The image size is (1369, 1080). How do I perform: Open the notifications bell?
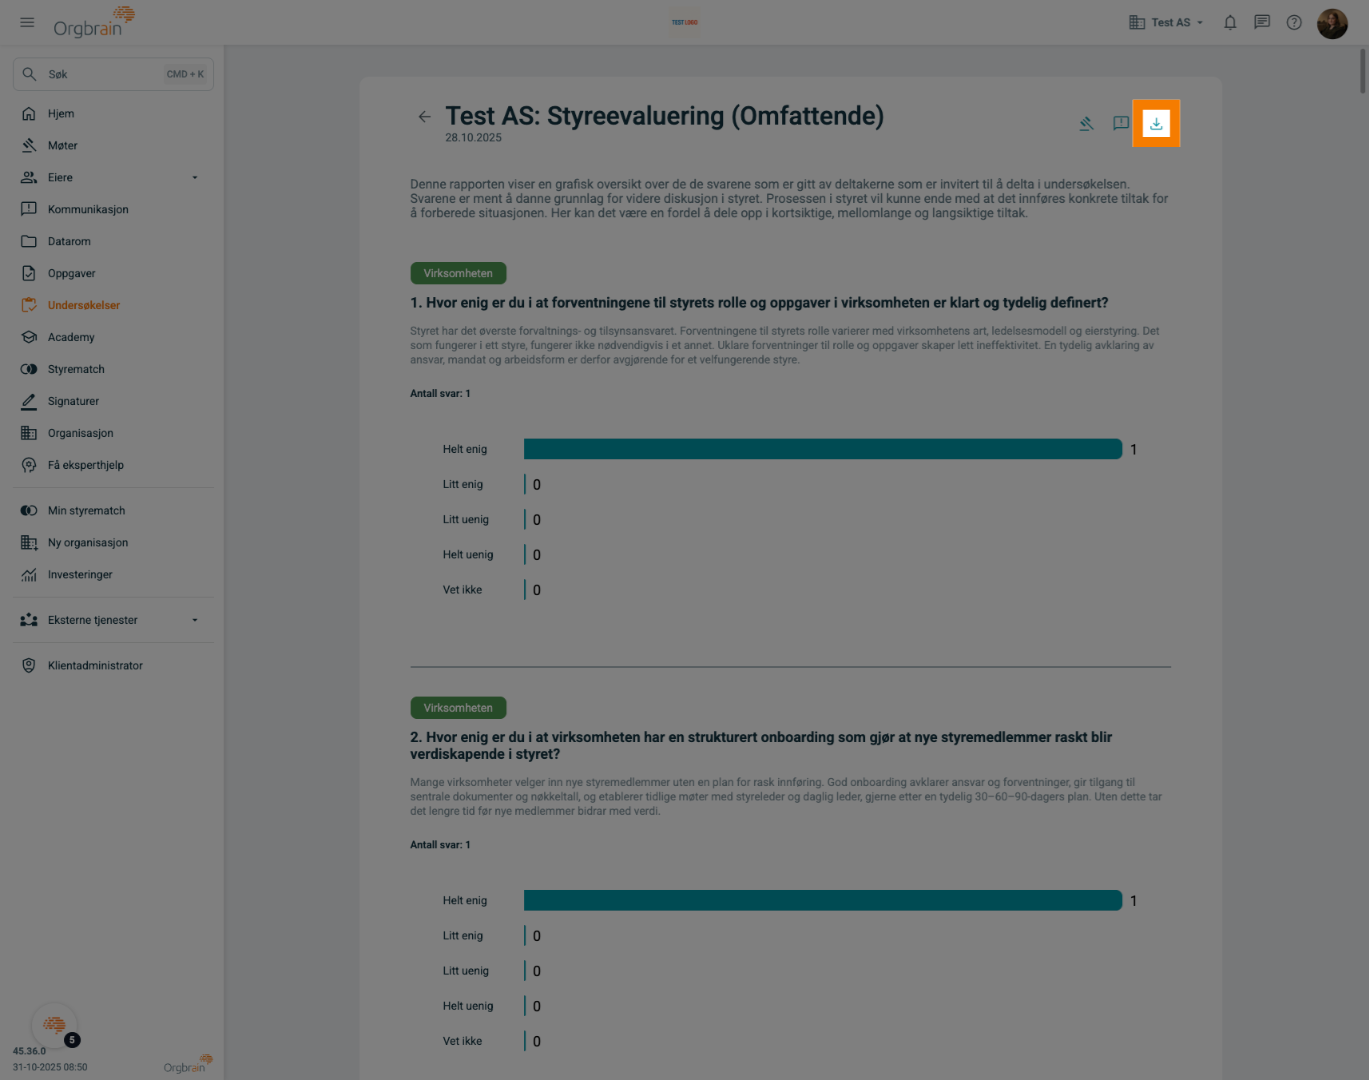click(1230, 22)
